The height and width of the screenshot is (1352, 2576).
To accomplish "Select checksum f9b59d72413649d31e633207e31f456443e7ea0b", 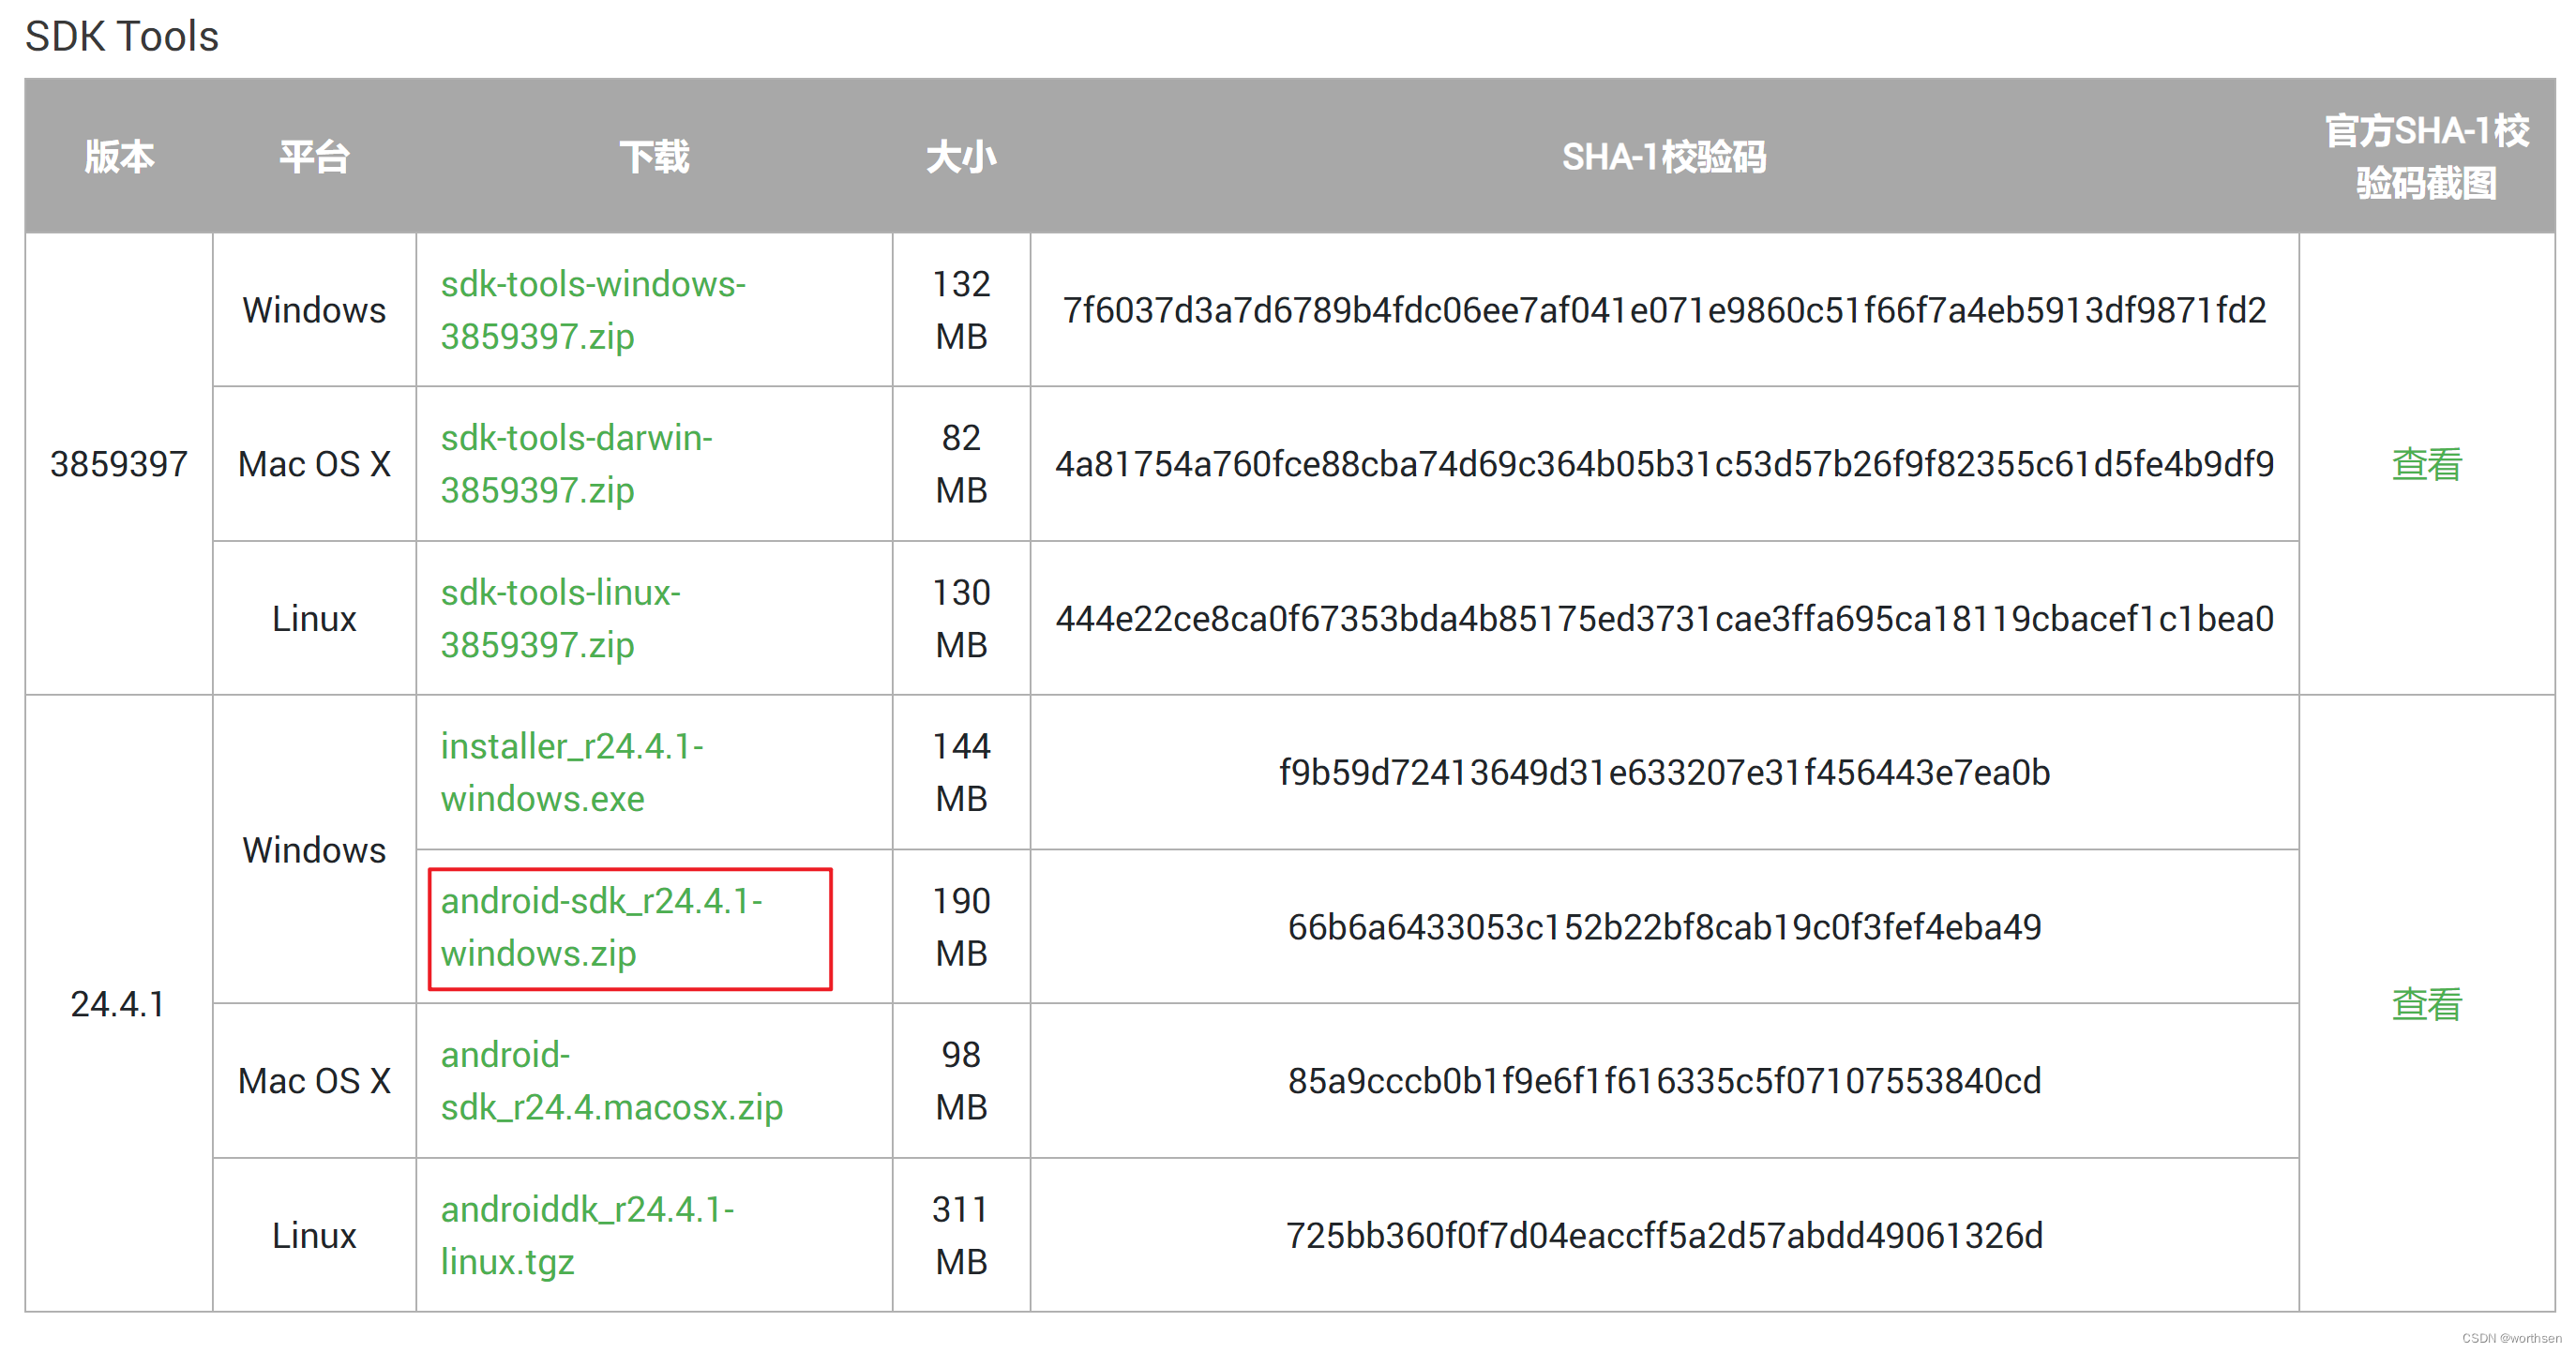I will click(1664, 772).
